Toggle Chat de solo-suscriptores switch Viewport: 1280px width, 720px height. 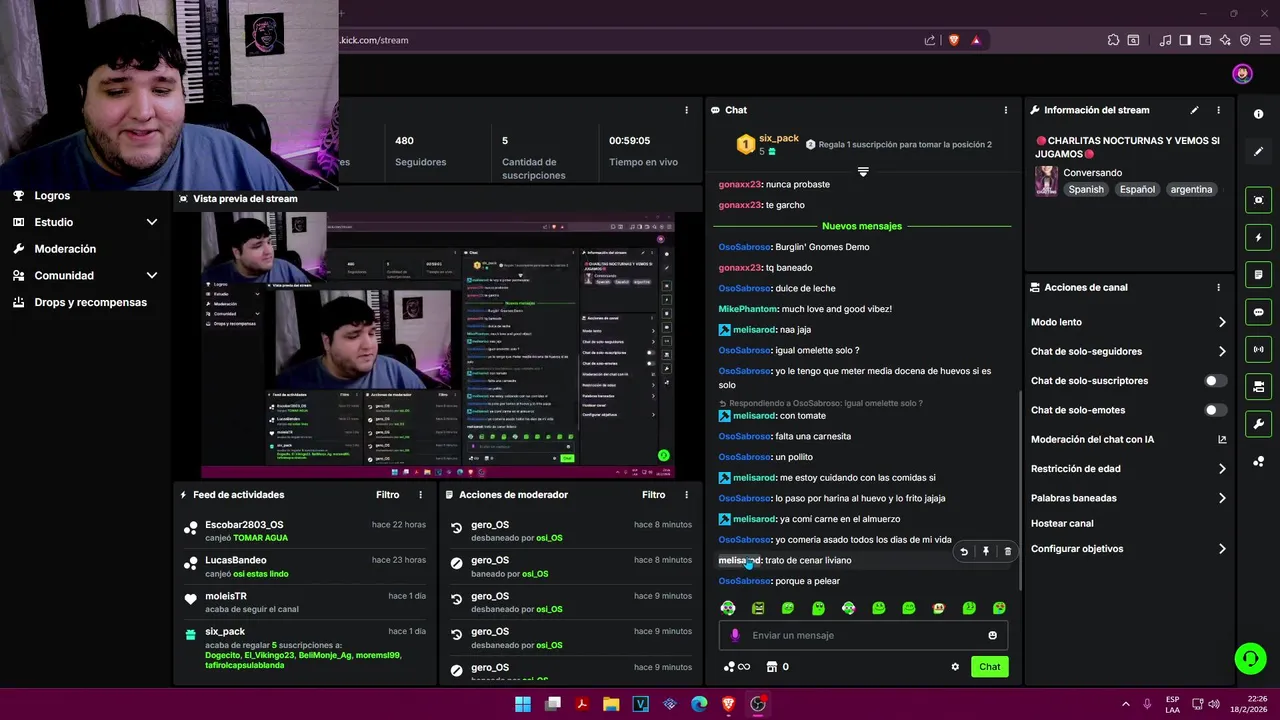tap(1215, 381)
